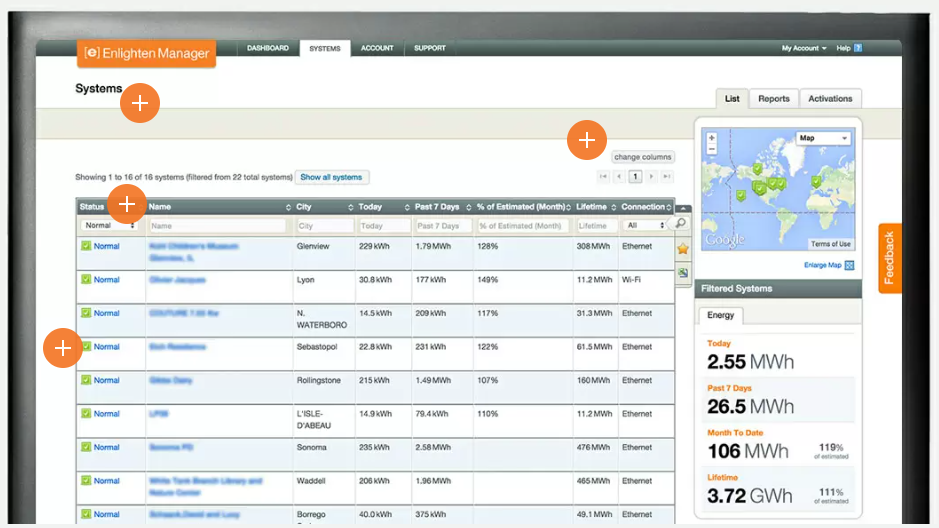Image resolution: width=939 pixels, height=528 pixels.
Task: Open the map Terms of Use link
Action: point(831,244)
